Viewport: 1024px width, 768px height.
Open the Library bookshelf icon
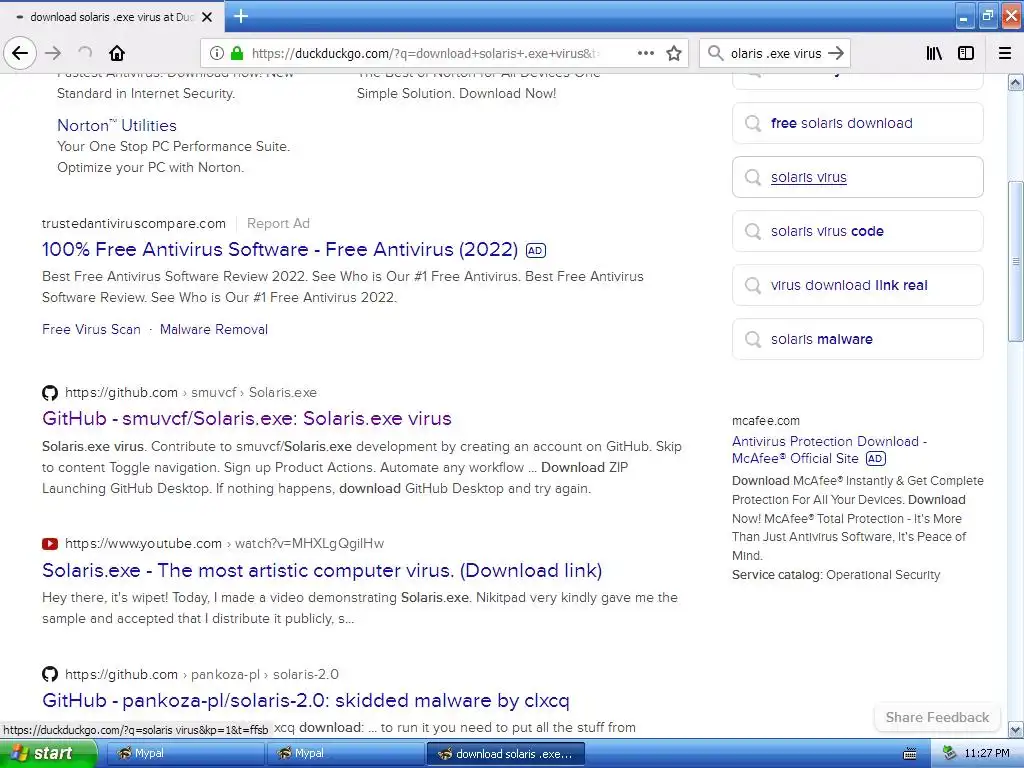click(x=934, y=53)
